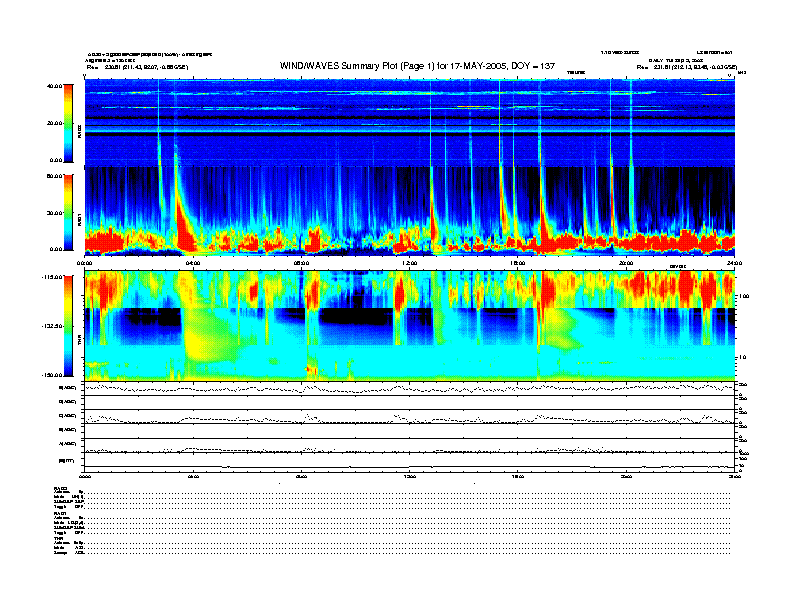Click 24:00 tick label under RAD1 spectrogram
The width and height of the screenshot is (792, 612).
coord(734,263)
